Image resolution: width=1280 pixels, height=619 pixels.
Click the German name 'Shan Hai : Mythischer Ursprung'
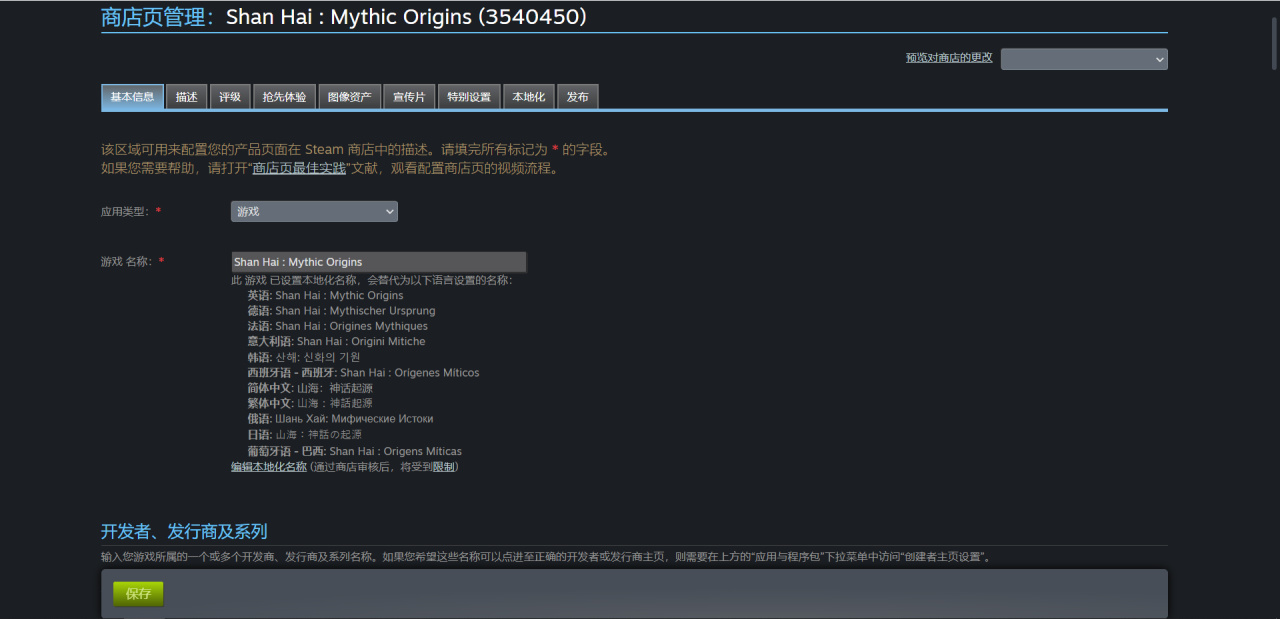coord(355,311)
